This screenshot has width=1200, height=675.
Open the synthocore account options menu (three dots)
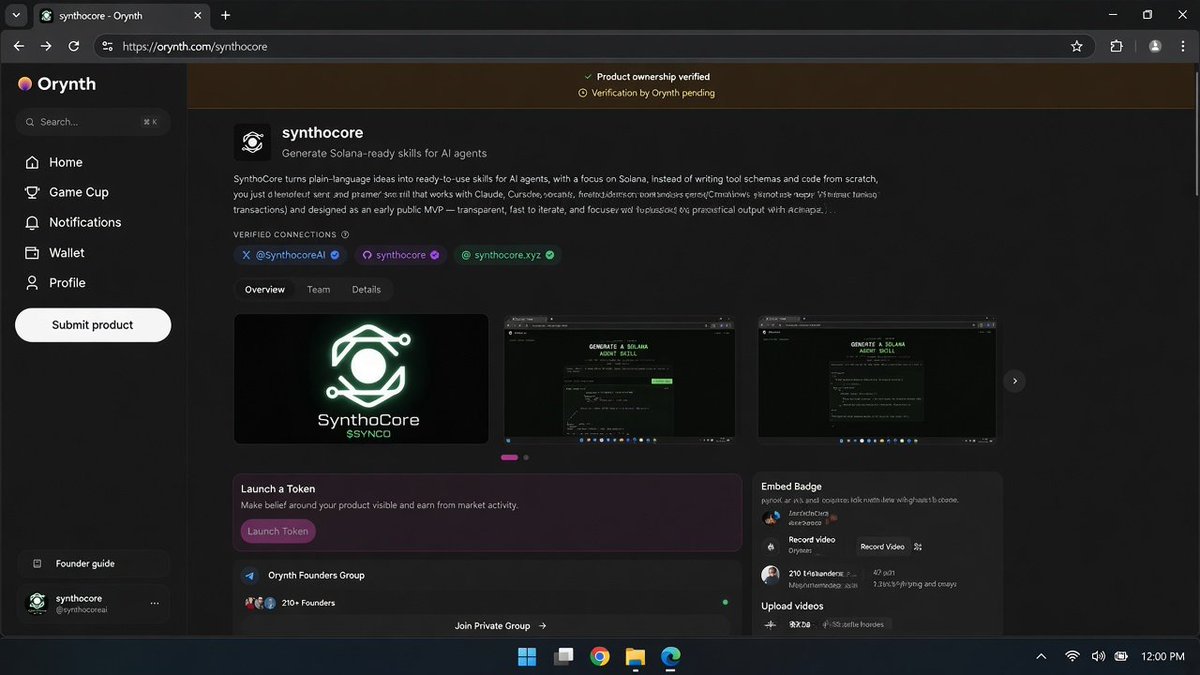coord(154,603)
